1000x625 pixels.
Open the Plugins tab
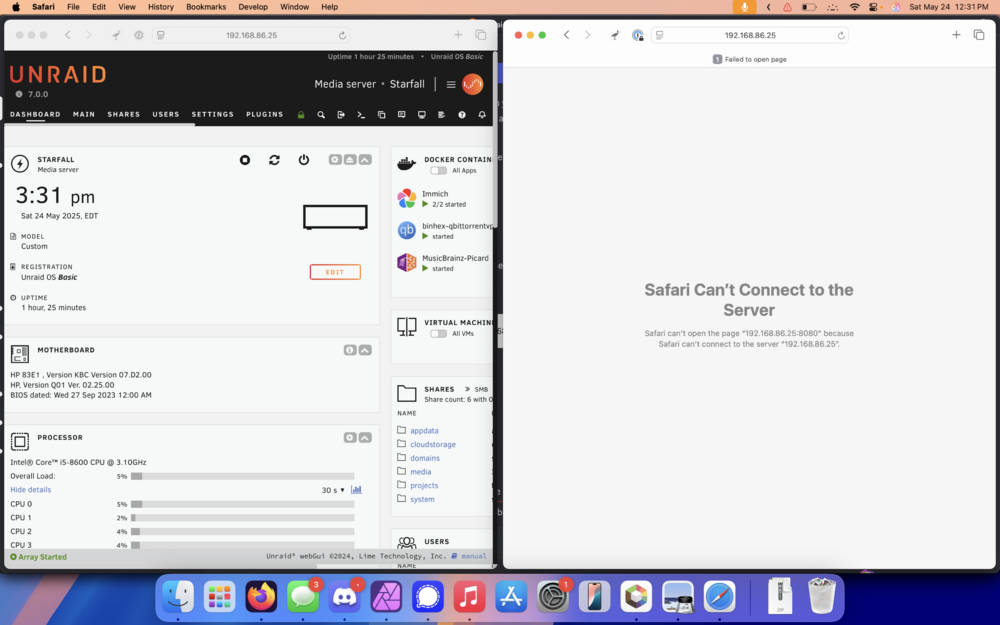coord(265,115)
